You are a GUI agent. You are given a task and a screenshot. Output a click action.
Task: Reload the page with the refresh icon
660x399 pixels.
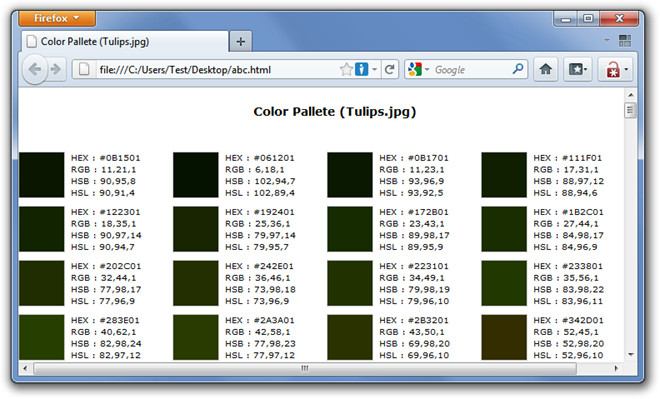click(390, 69)
